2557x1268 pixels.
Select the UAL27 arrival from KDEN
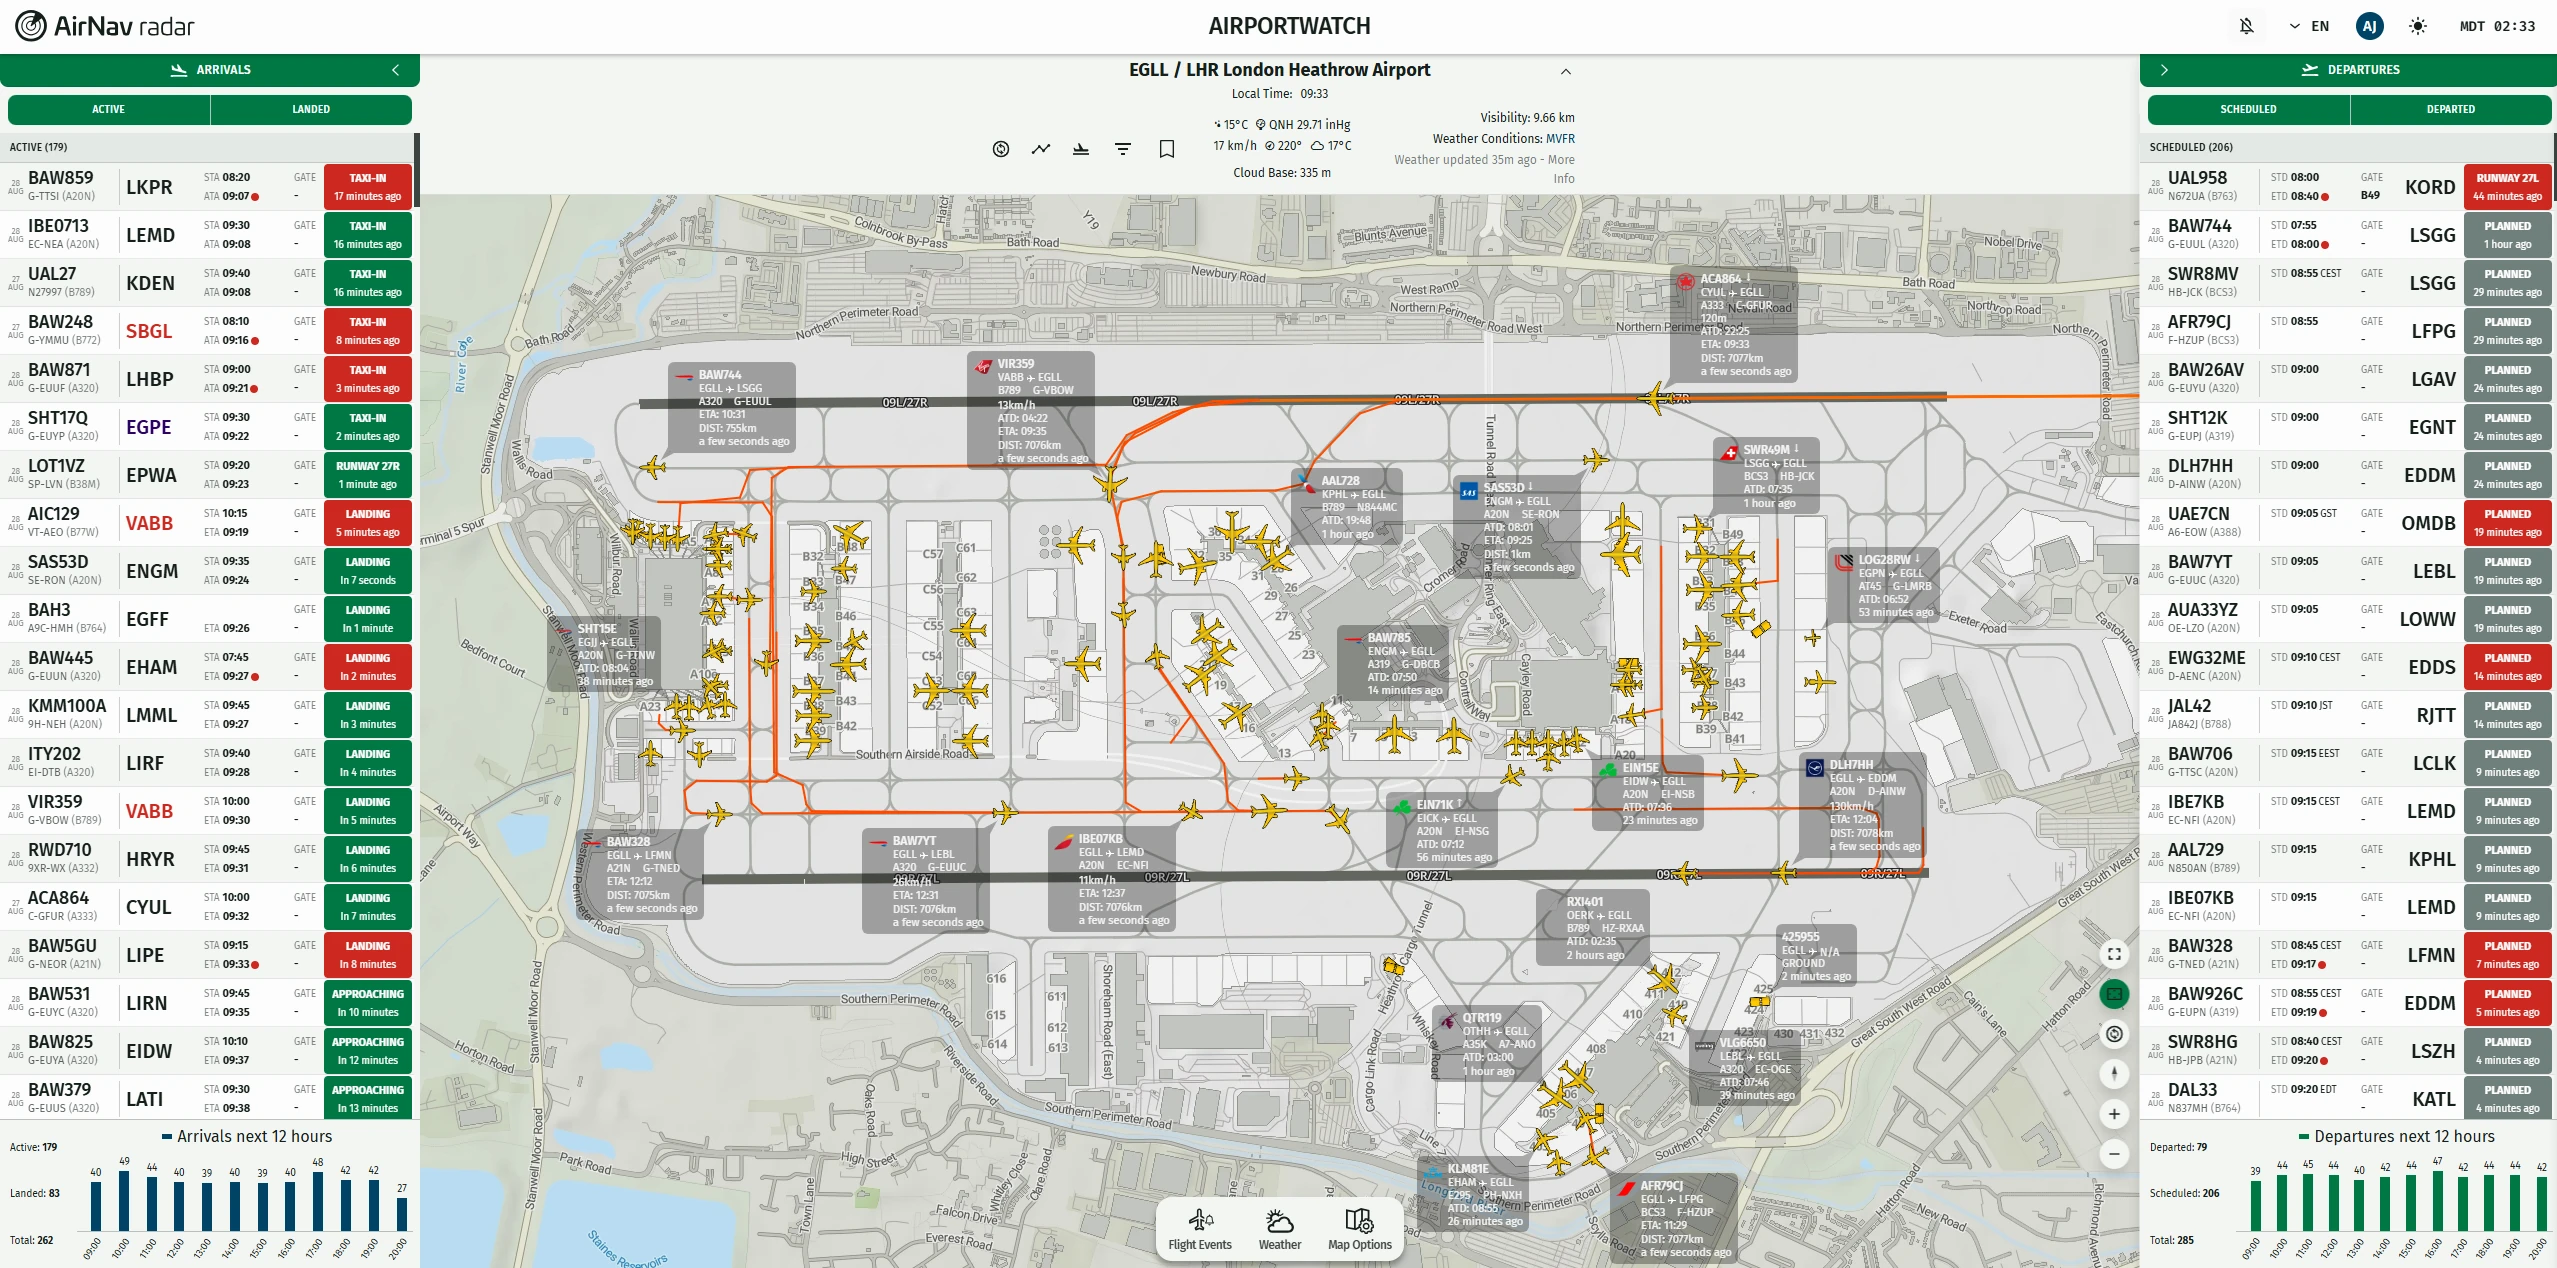point(209,283)
